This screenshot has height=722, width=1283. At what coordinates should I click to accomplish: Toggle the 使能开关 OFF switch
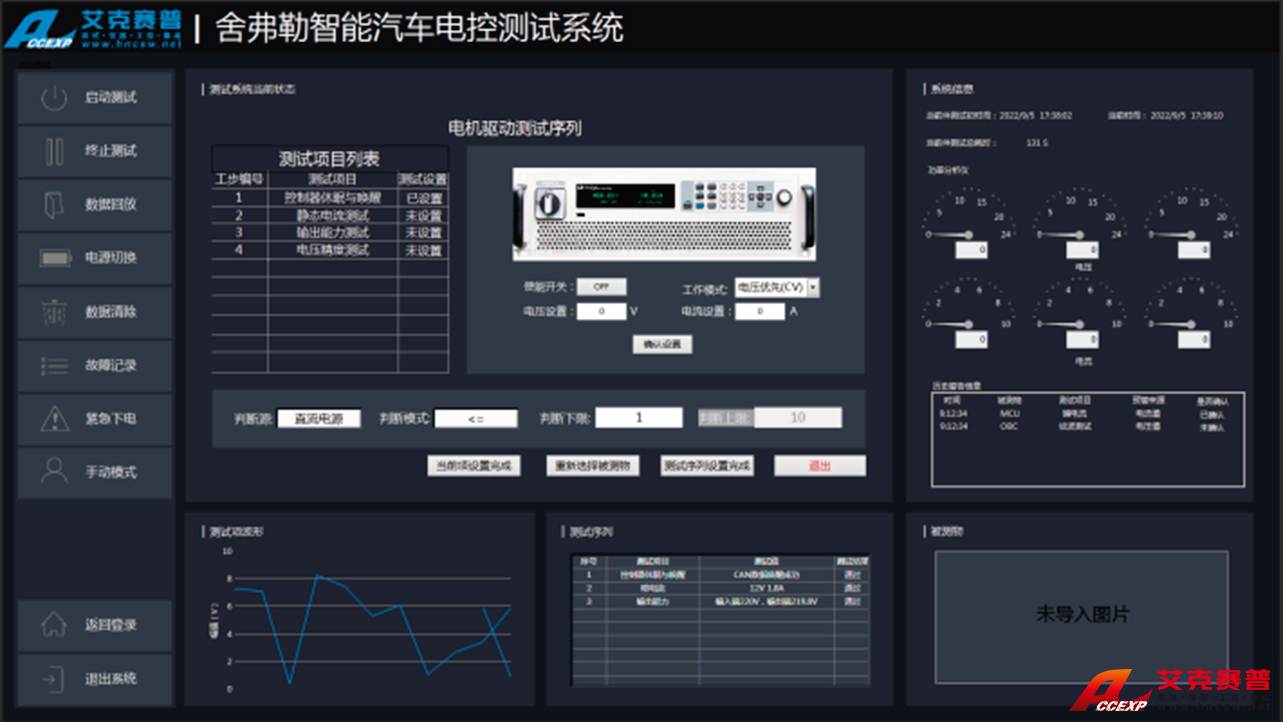click(601, 287)
